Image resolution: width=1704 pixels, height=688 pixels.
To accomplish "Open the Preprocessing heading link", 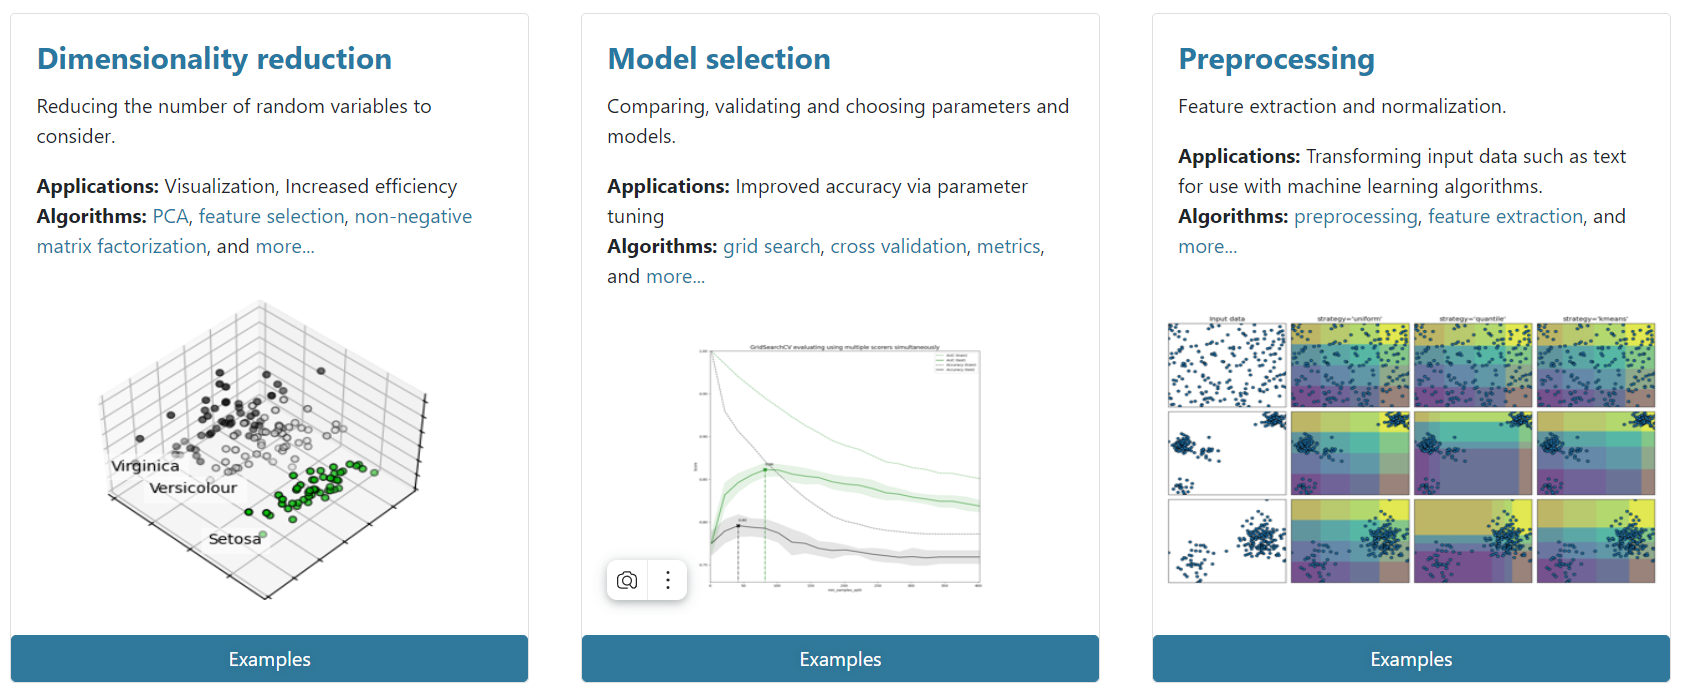I will 1276,59.
